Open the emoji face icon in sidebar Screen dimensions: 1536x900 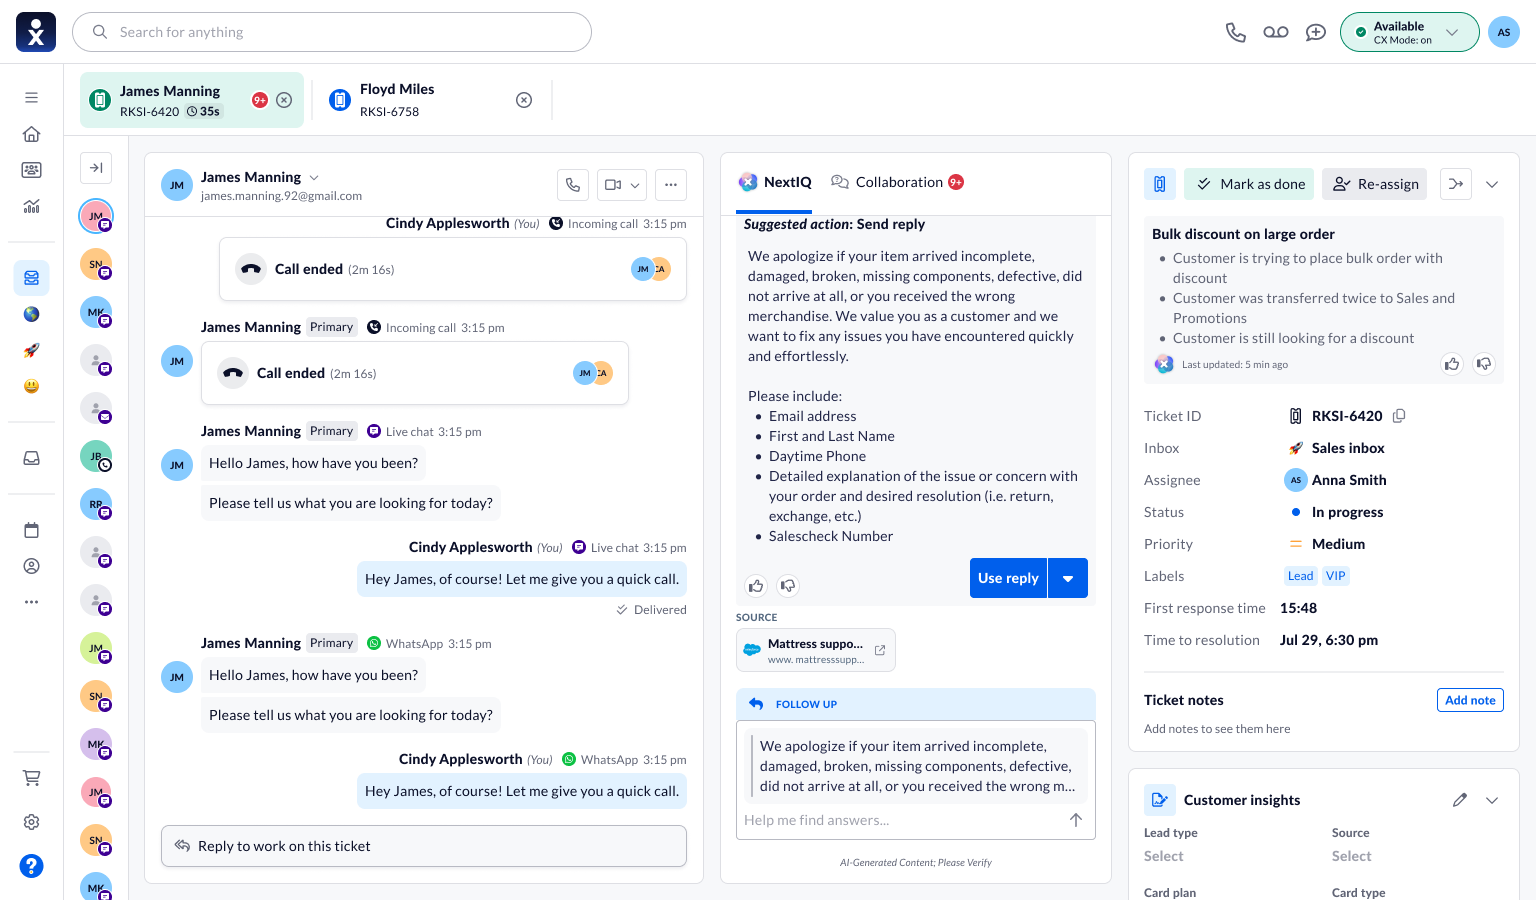pyautogui.click(x=32, y=386)
